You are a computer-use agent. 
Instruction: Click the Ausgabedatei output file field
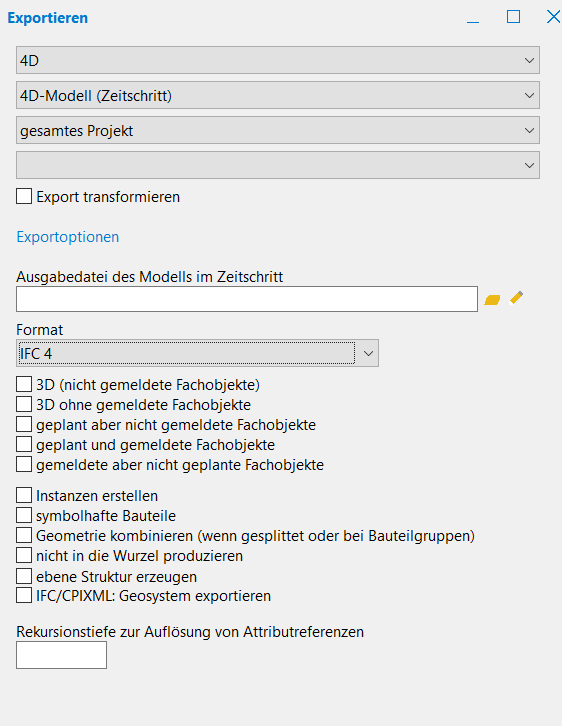coord(247,299)
